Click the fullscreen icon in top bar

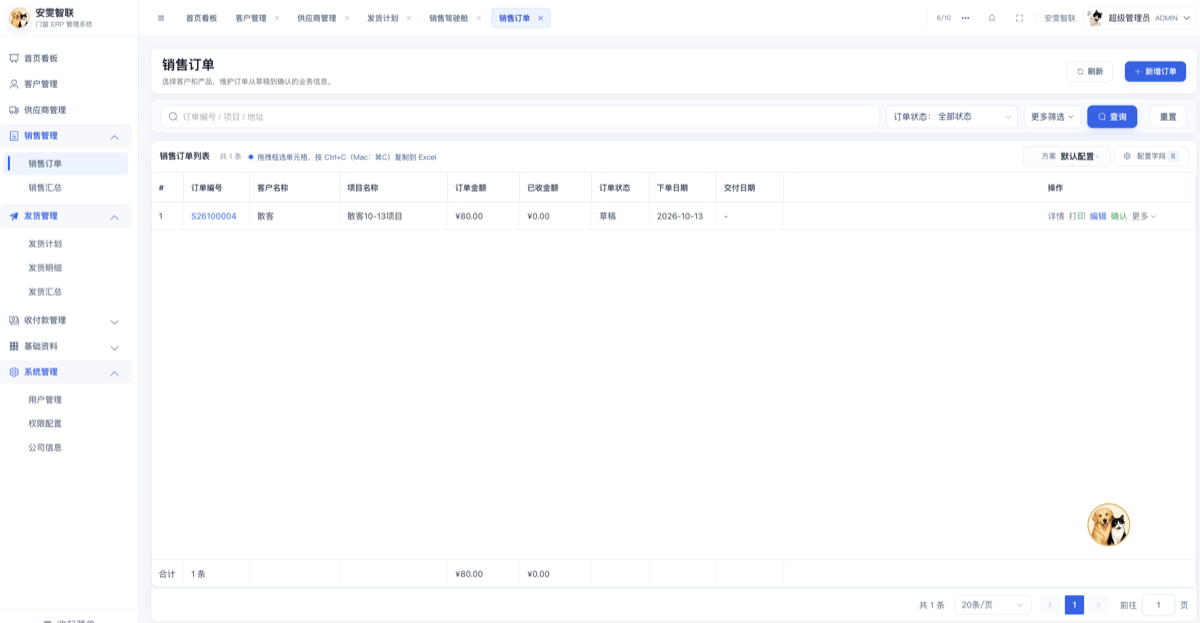coord(1019,18)
